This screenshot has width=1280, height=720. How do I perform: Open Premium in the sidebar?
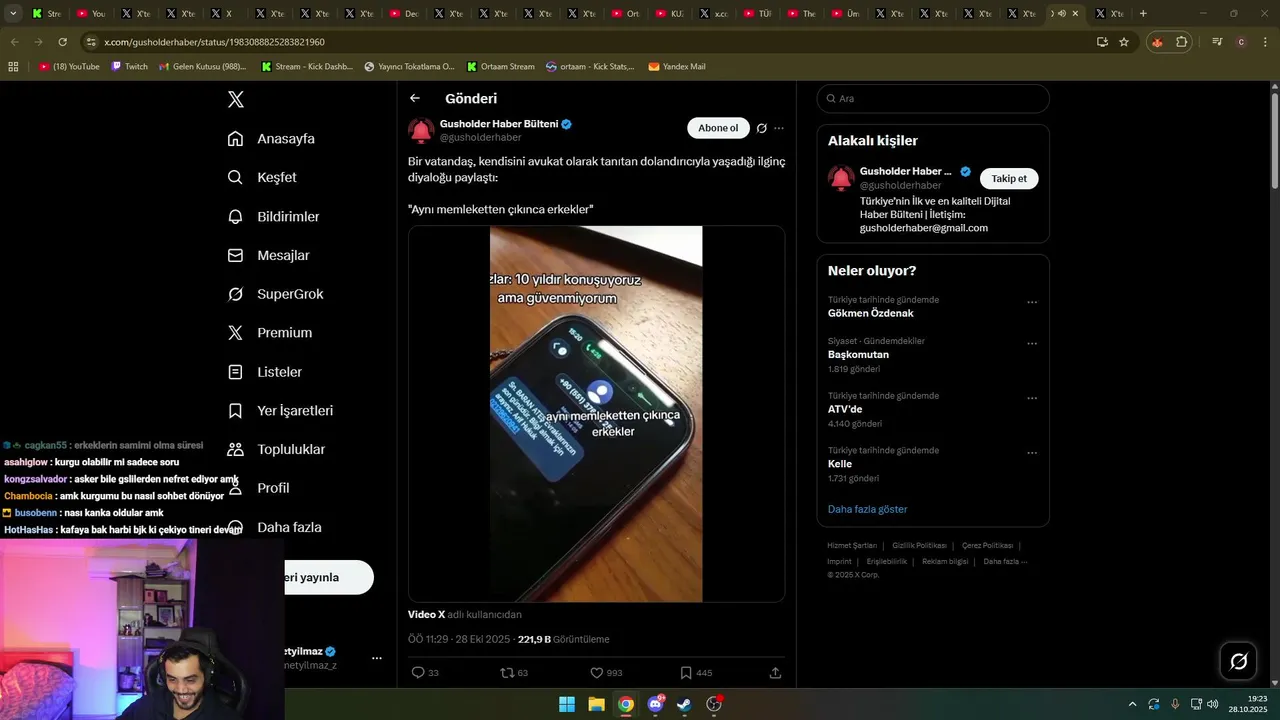click(x=269, y=332)
